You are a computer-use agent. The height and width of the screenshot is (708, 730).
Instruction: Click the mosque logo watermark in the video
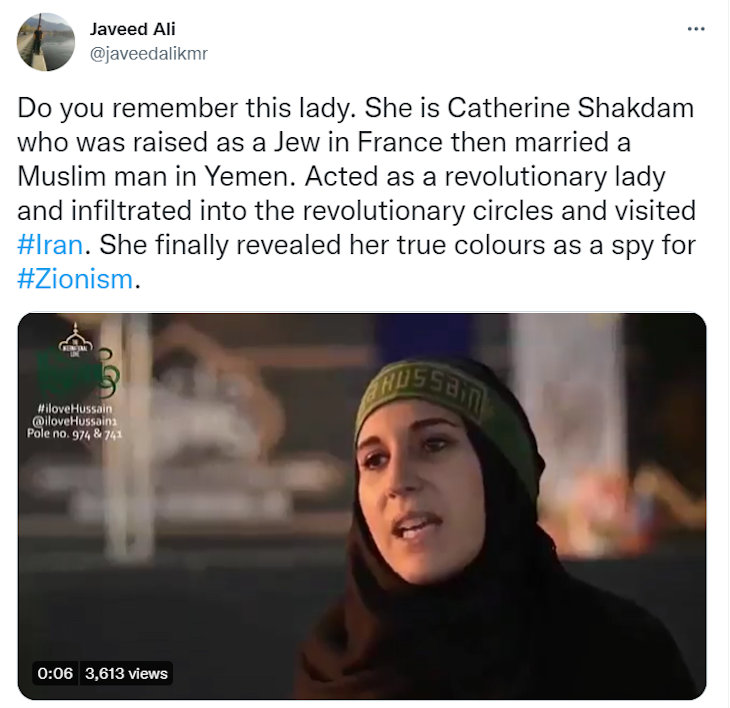click(x=75, y=340)
